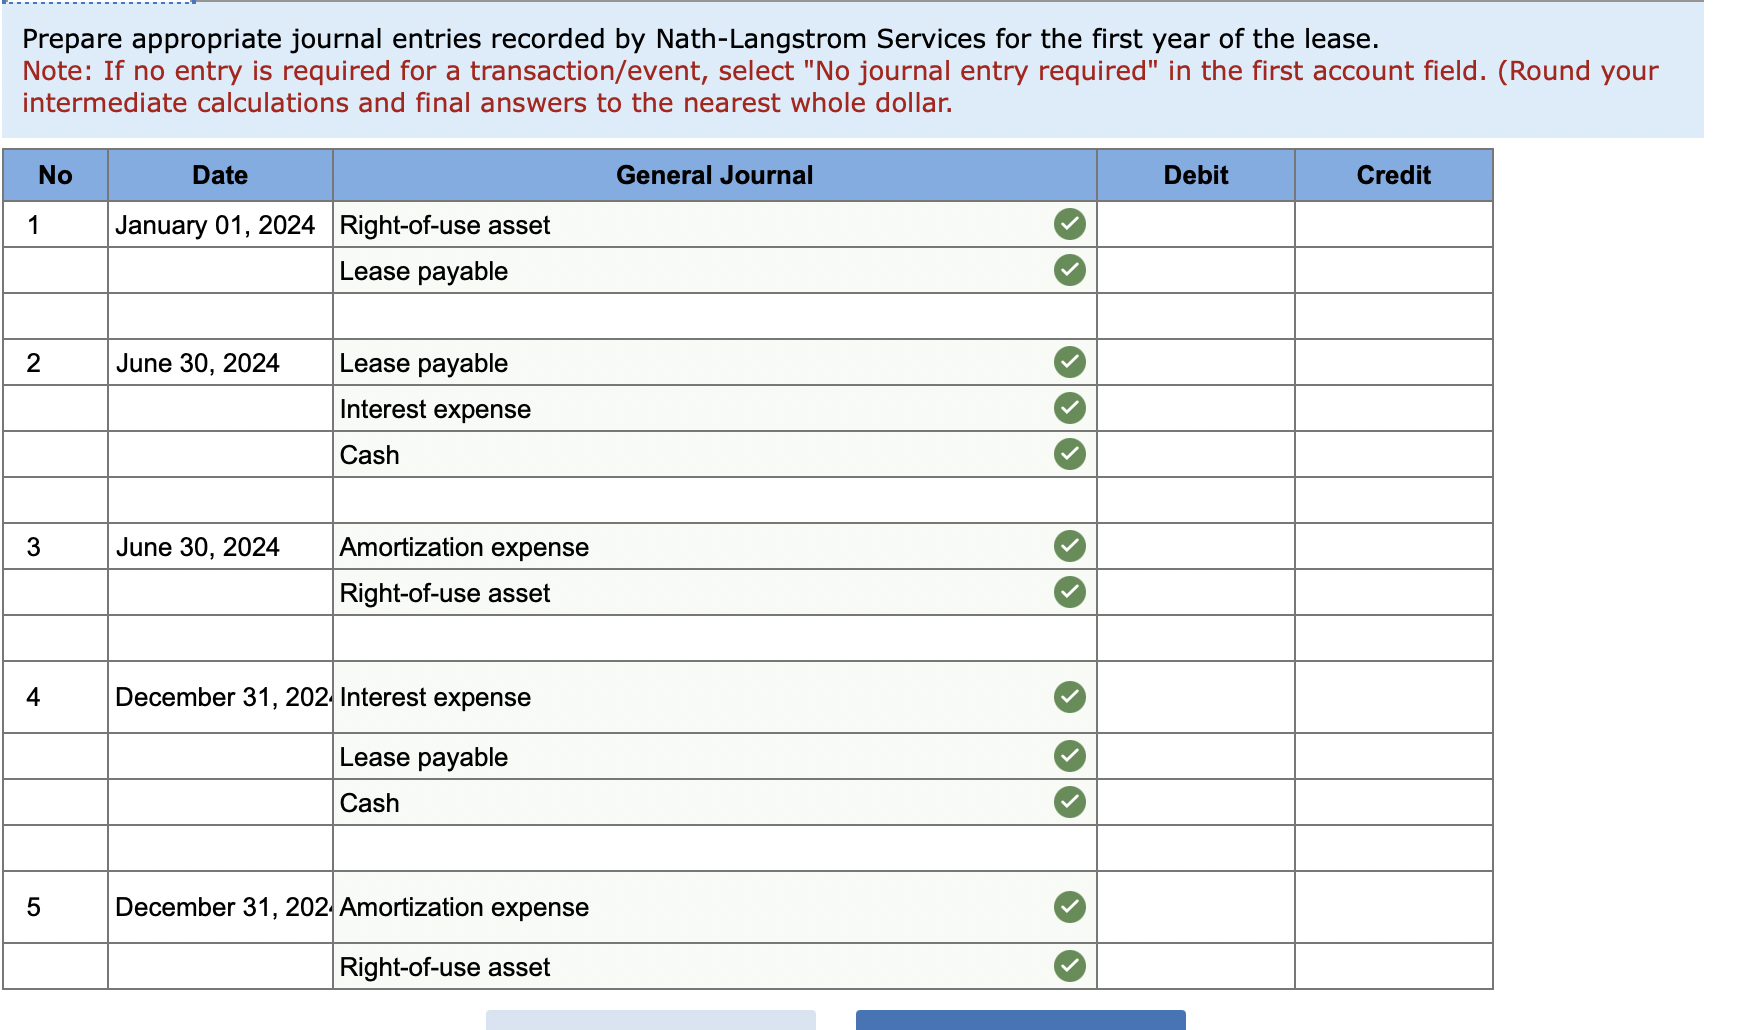Select credit cell for entry 2 Cash
Image resolution: width=1752 pixels, height=1030 pixels.
click(x=1394, y=454)
